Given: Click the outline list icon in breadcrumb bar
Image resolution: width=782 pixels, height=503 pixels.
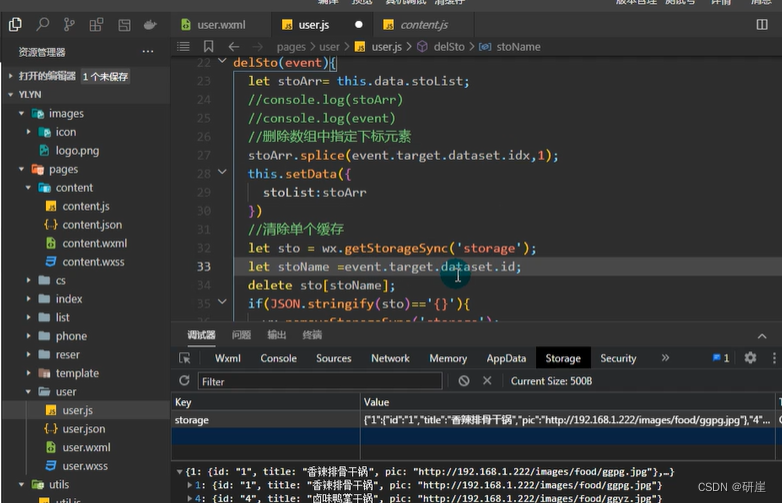Looking at the screenshot, I should 184,46.
